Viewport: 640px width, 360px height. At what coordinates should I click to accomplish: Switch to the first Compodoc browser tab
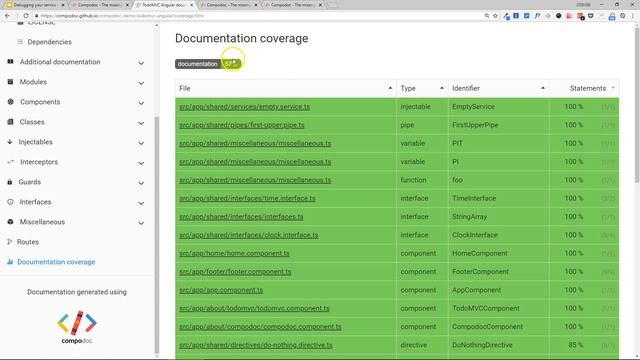99,5
